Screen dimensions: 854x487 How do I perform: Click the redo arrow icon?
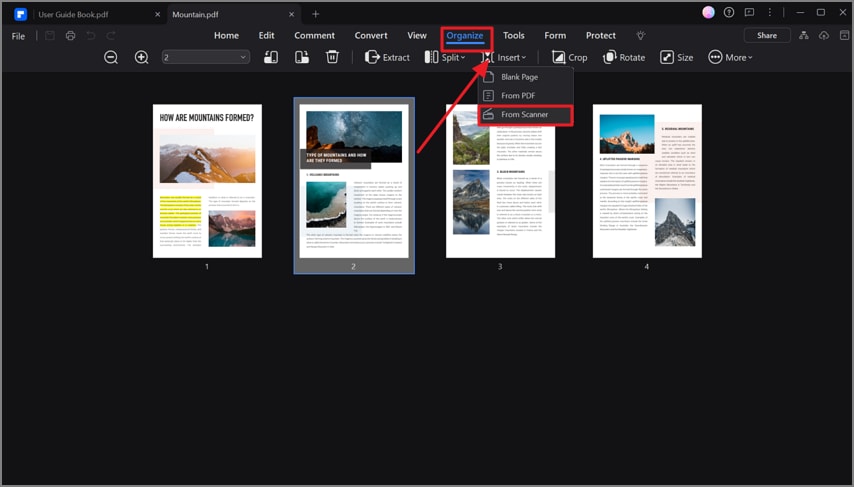coord(111,36)
